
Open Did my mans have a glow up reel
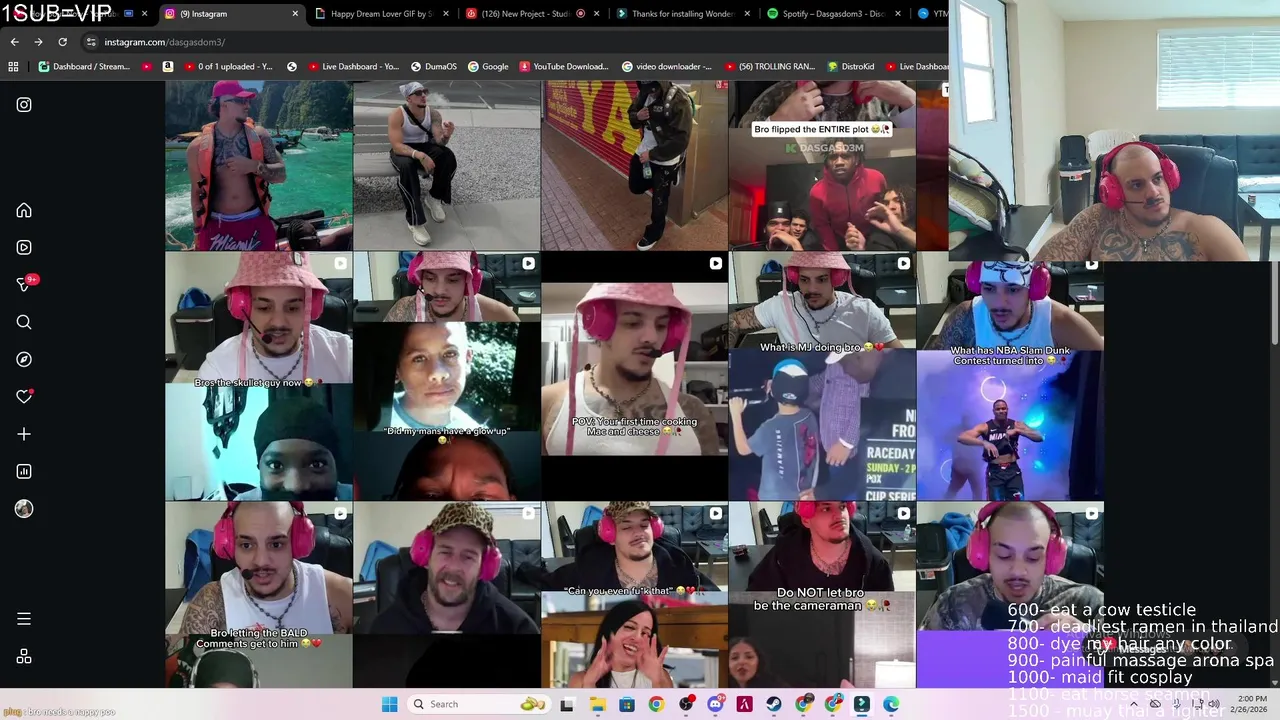pyautogui.click(x=446, y=376)
